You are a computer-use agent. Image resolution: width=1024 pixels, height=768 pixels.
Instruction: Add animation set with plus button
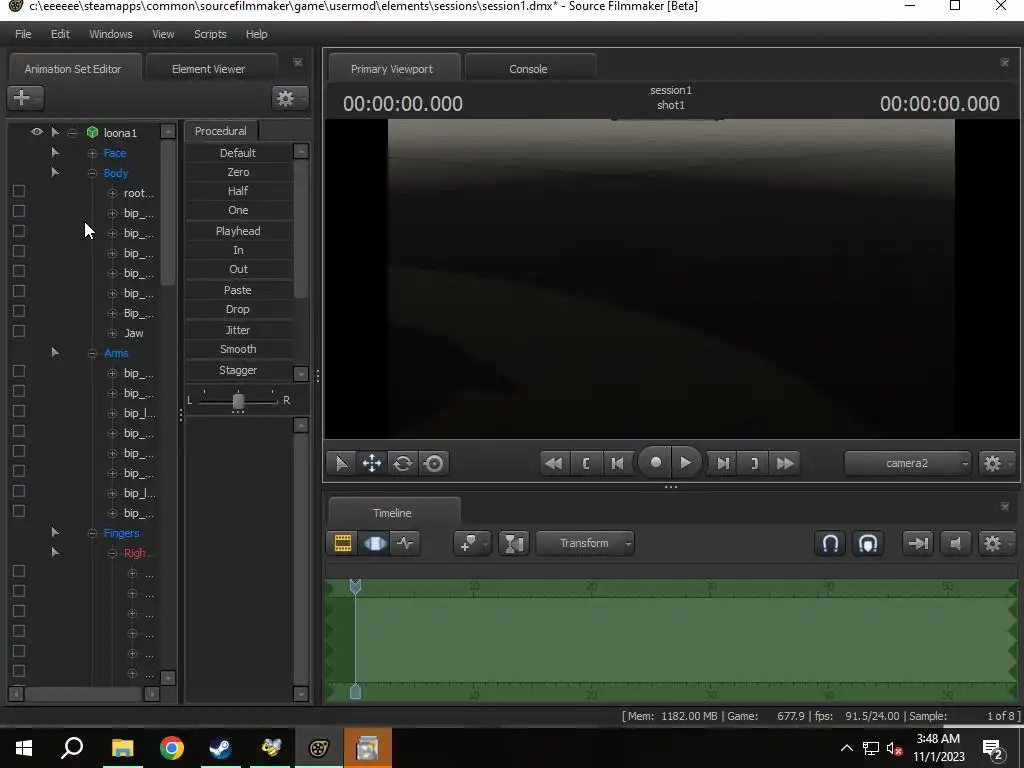(x=25, y=98)
